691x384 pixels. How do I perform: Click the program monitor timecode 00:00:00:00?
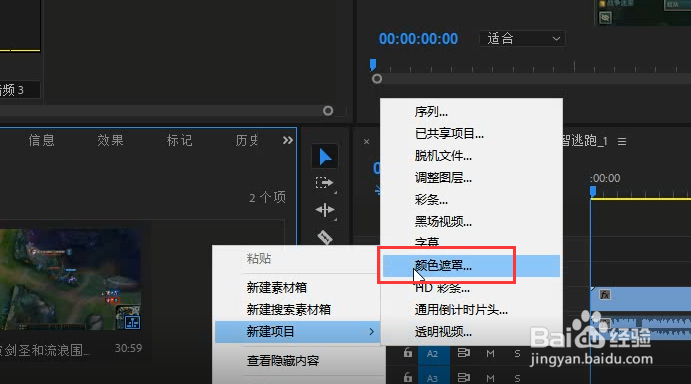tap(418, 39)
